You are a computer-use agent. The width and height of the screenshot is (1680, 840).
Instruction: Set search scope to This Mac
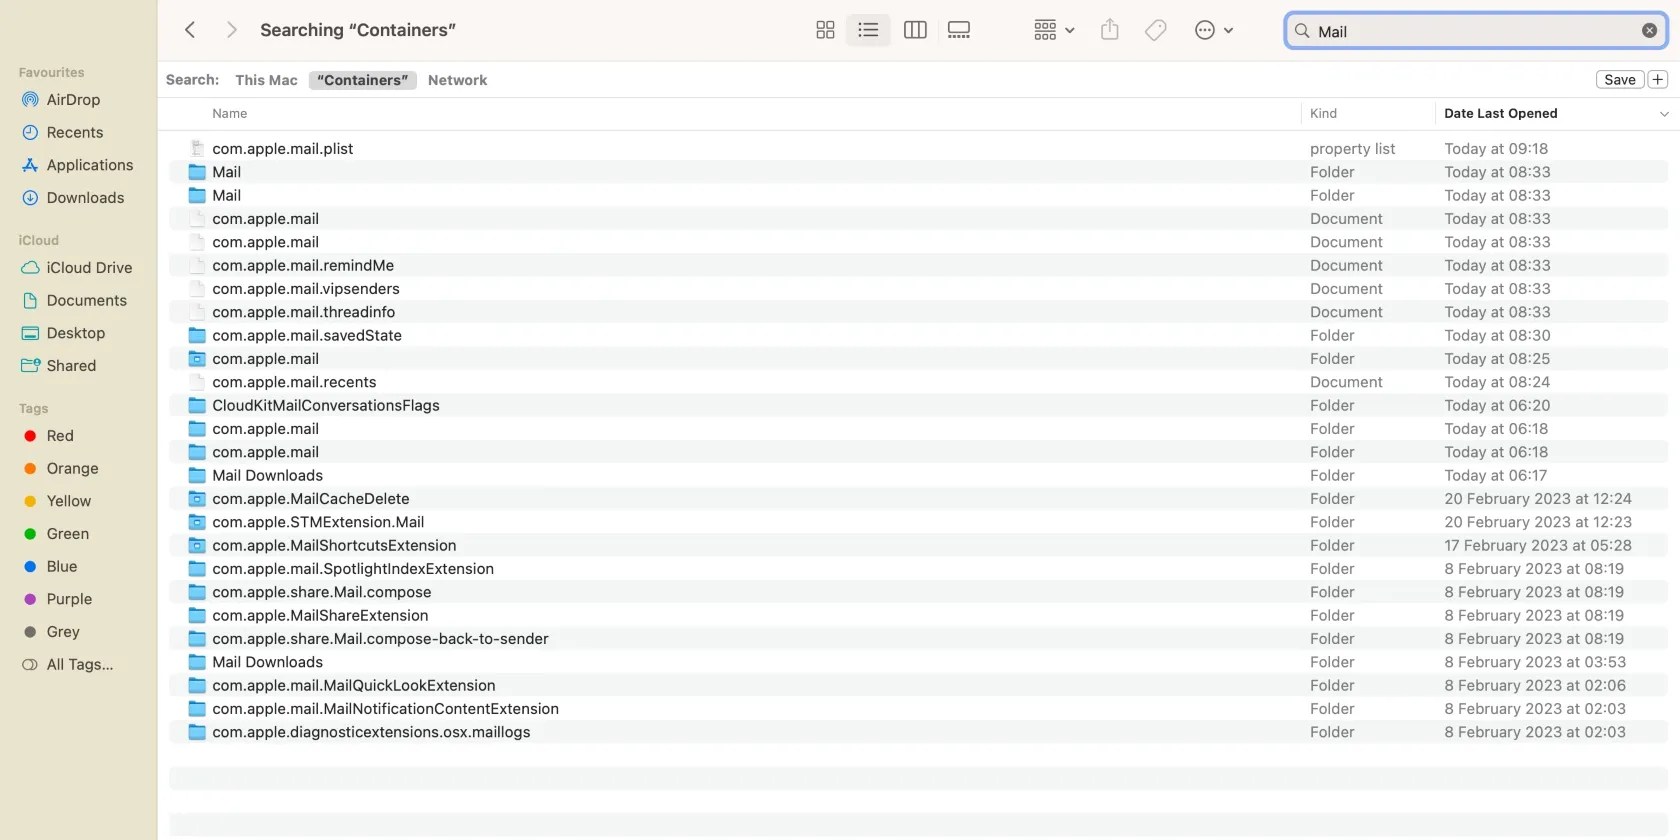266,80
